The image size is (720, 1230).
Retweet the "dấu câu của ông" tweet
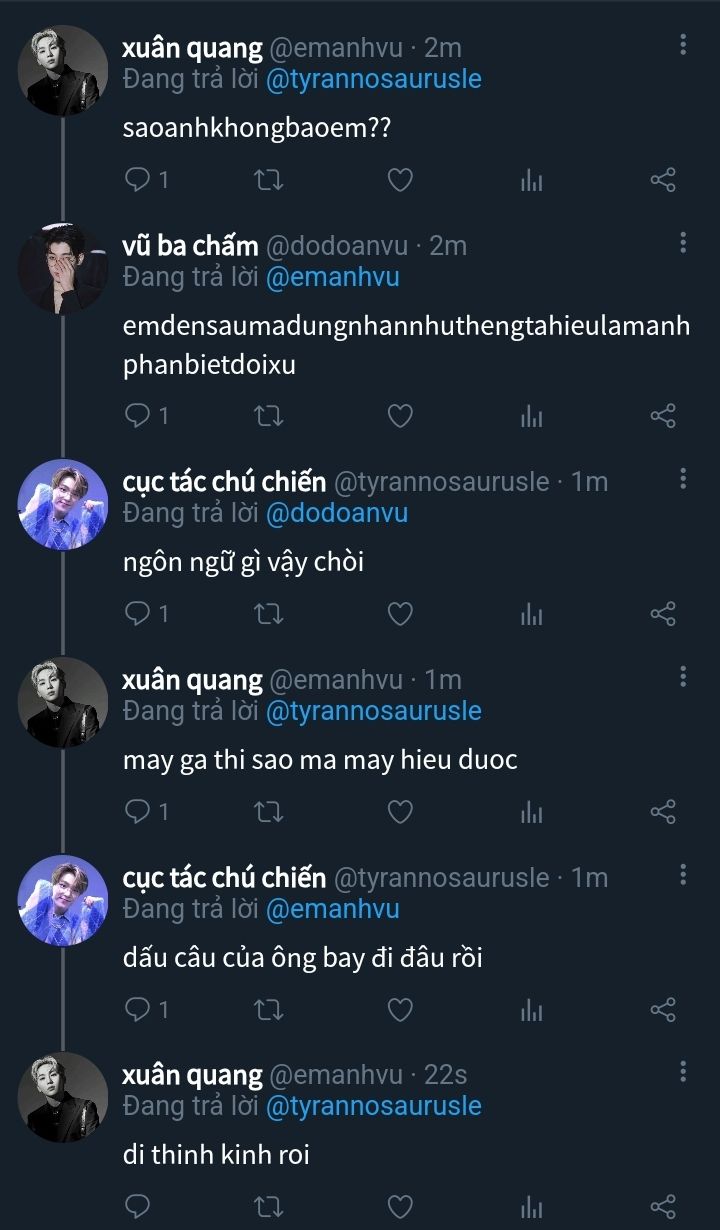269,1009
